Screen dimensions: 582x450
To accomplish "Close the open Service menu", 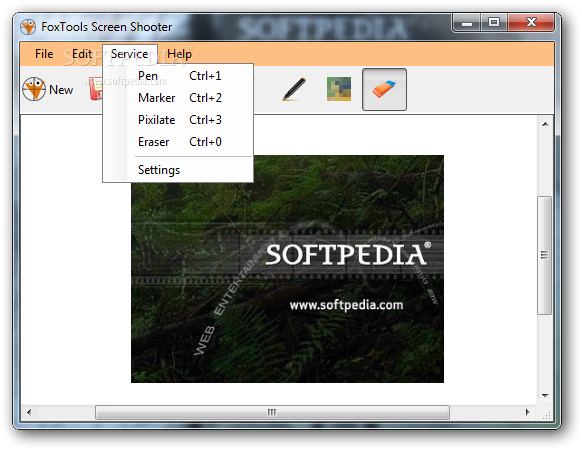I will 130,54.
